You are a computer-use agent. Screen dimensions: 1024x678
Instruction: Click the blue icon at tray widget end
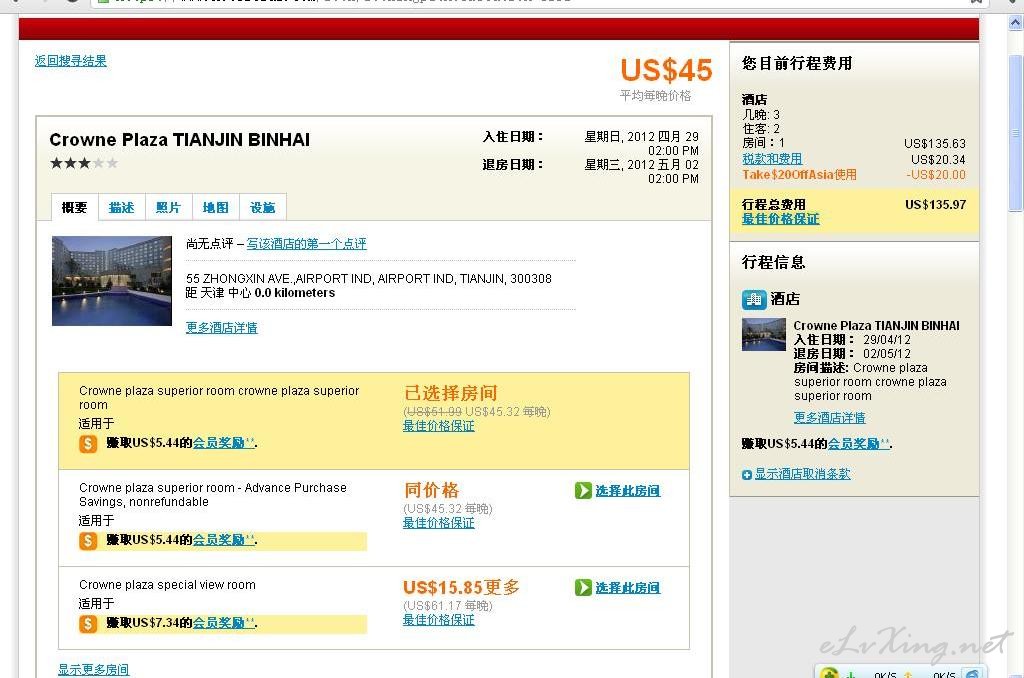(972, 673)
